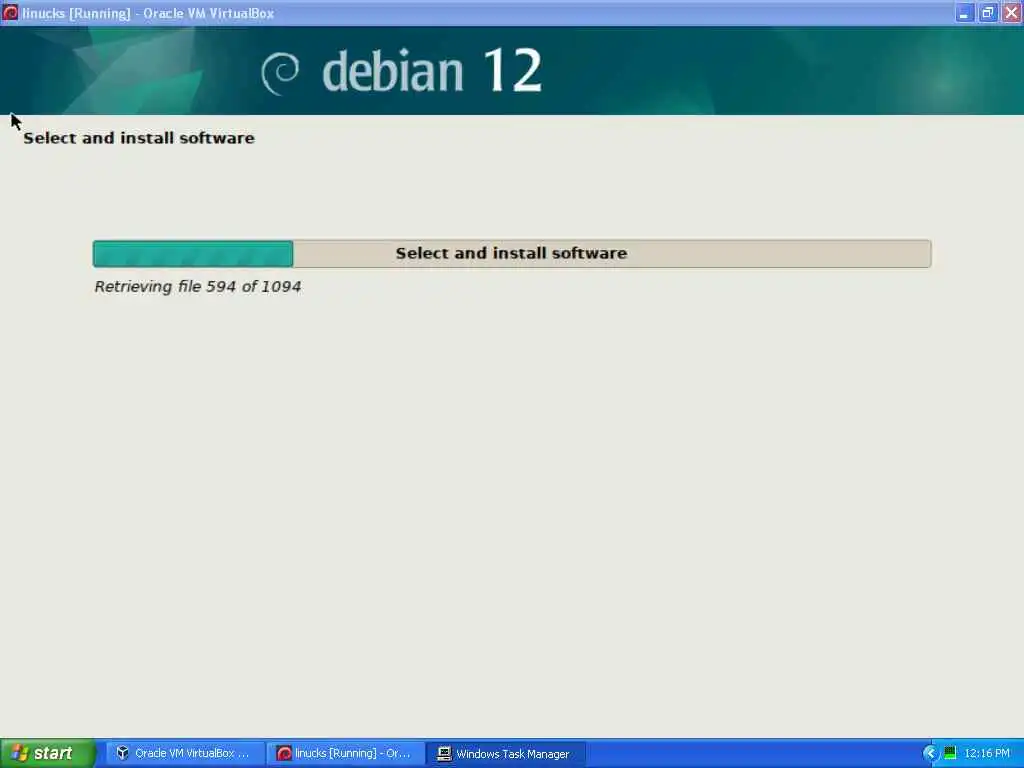Click the 'debian 12' banner text
1024x768 pixels.
coord(432,71)
